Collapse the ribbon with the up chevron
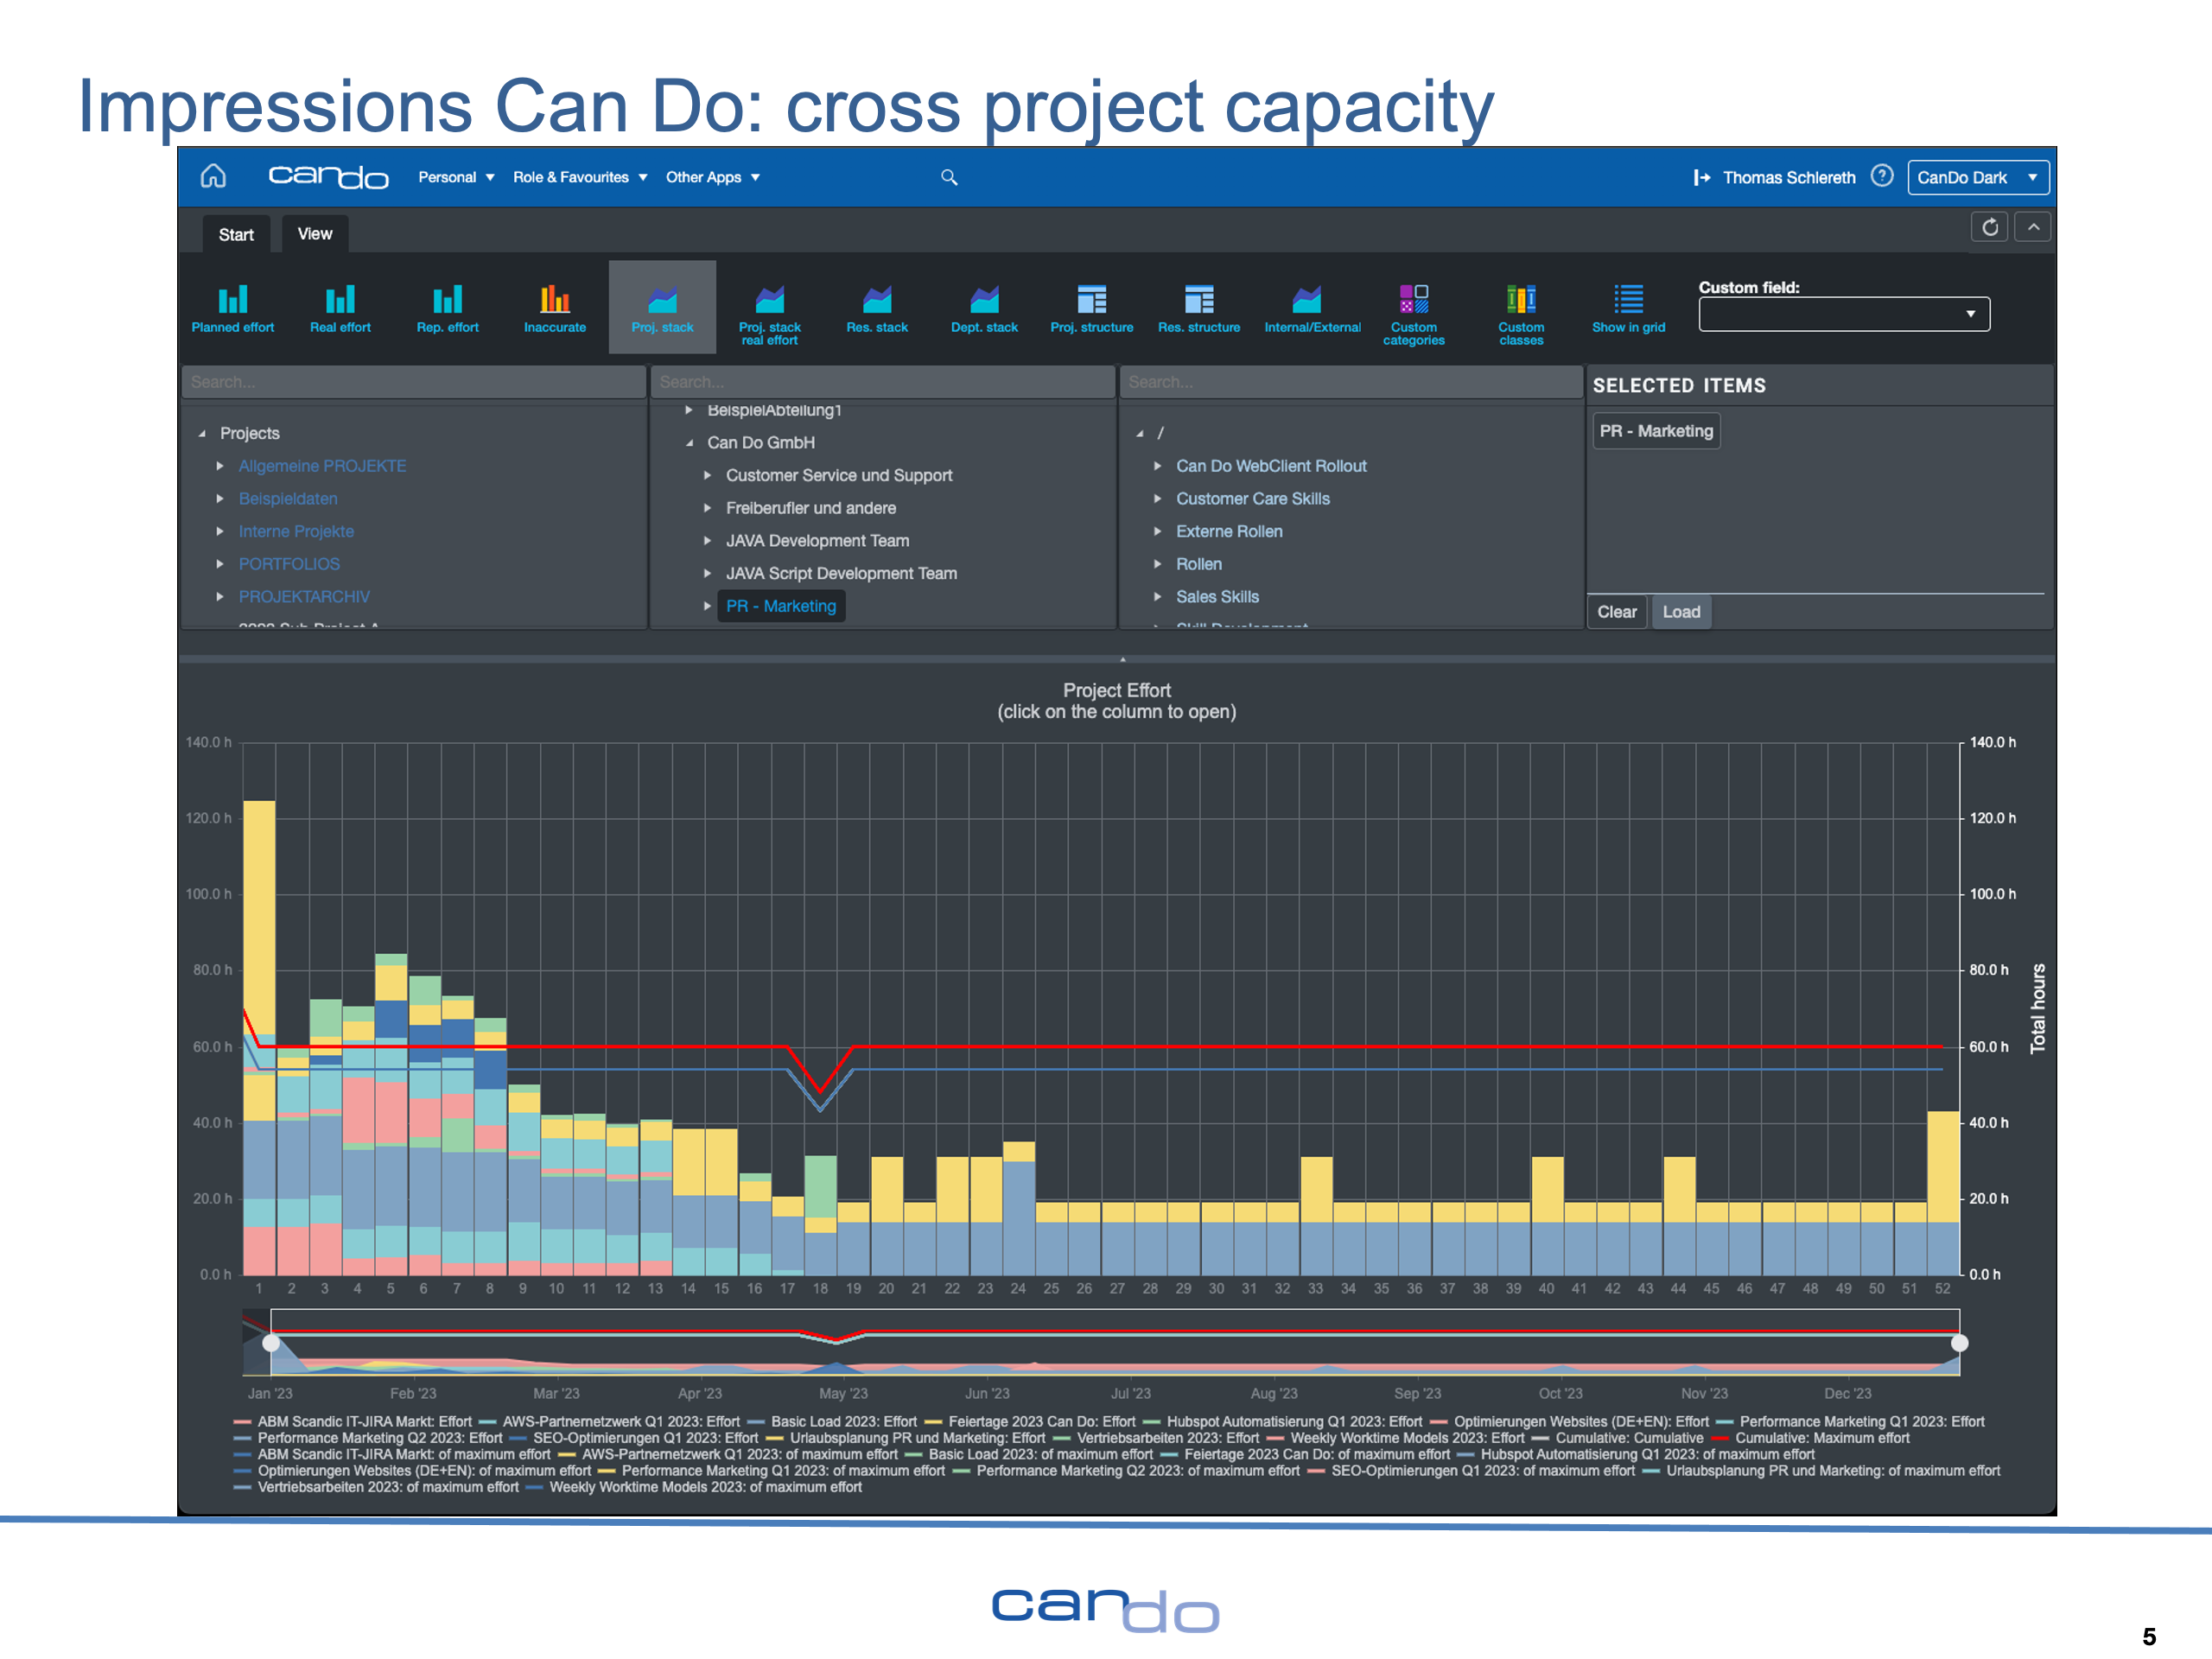 [2033, 227]
